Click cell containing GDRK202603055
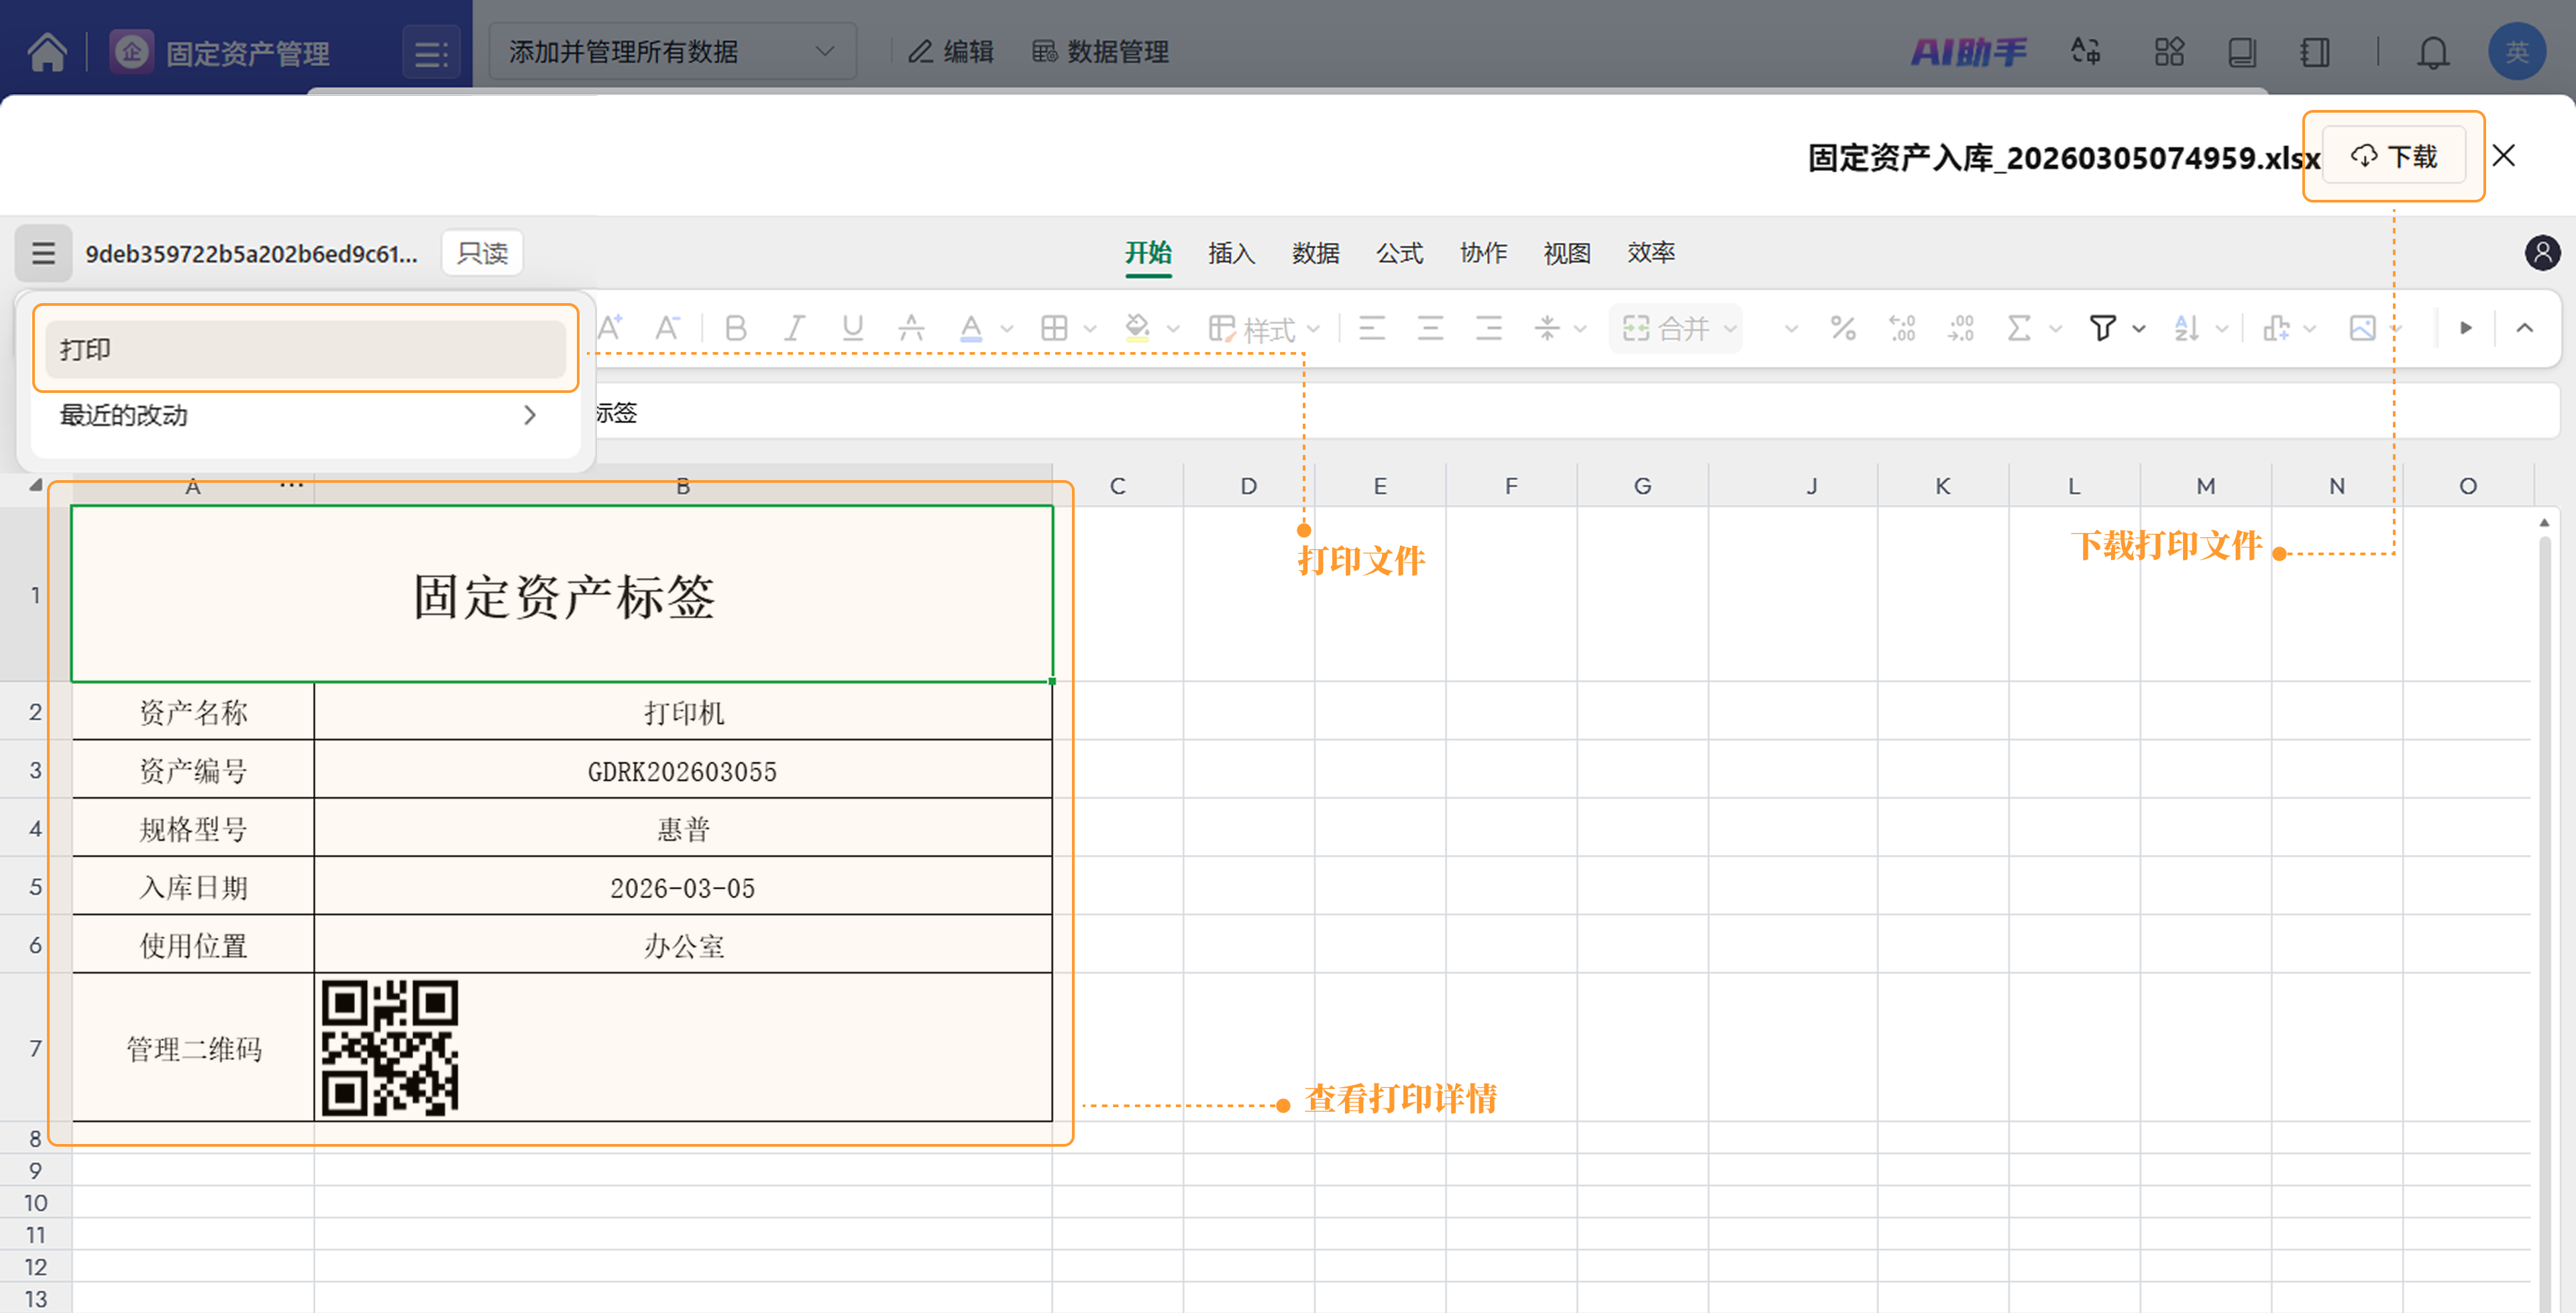This screenshot has width=2576, height=1313. (x=682, y=771)
